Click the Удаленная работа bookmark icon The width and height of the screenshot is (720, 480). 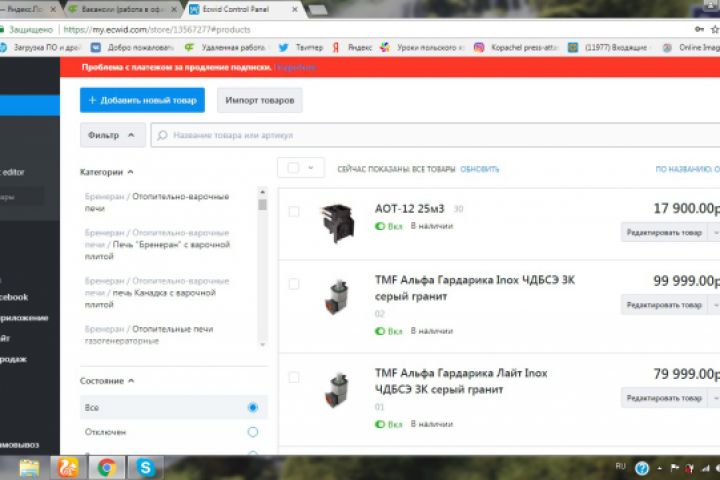[x=189, y=47]
